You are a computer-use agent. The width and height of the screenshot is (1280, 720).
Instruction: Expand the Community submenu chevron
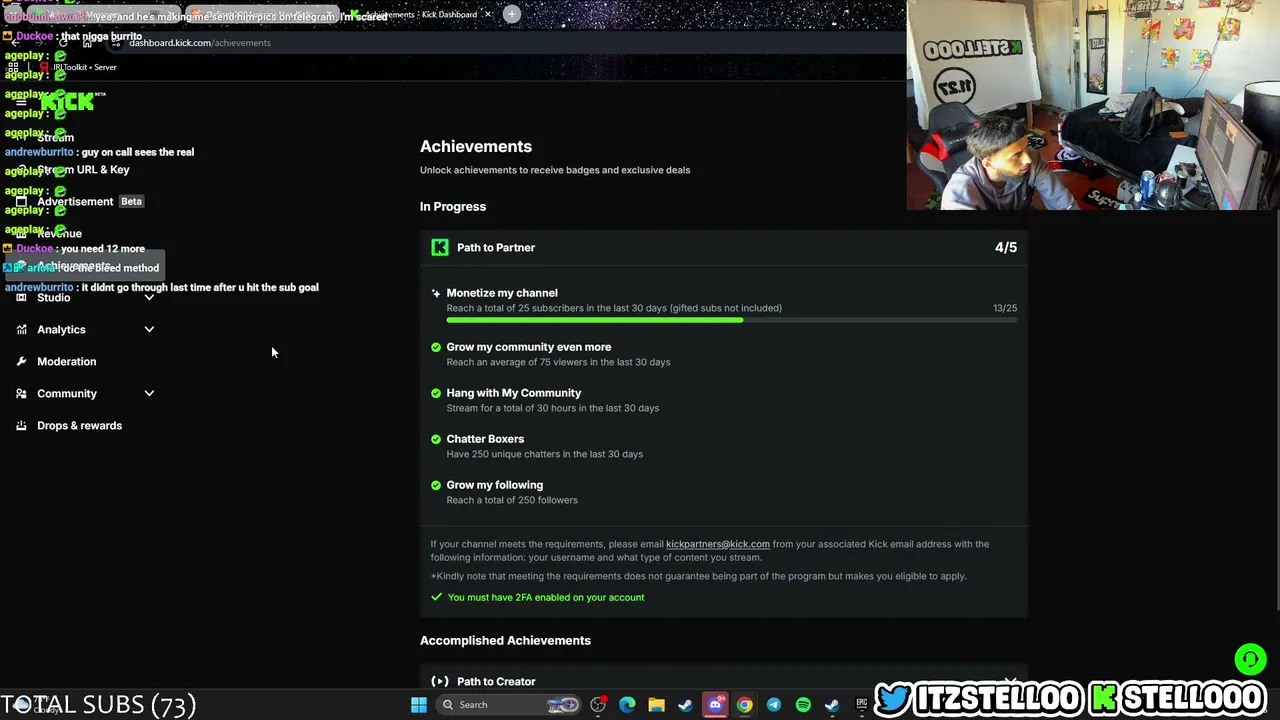(149, 393)
